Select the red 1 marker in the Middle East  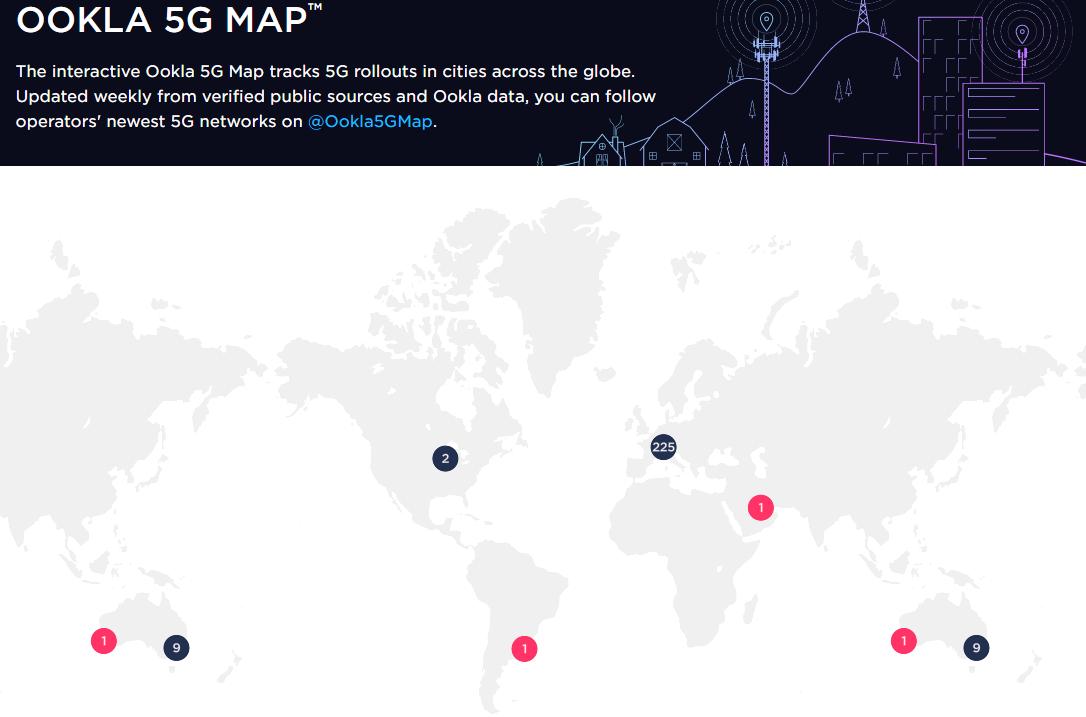point(760,508)
